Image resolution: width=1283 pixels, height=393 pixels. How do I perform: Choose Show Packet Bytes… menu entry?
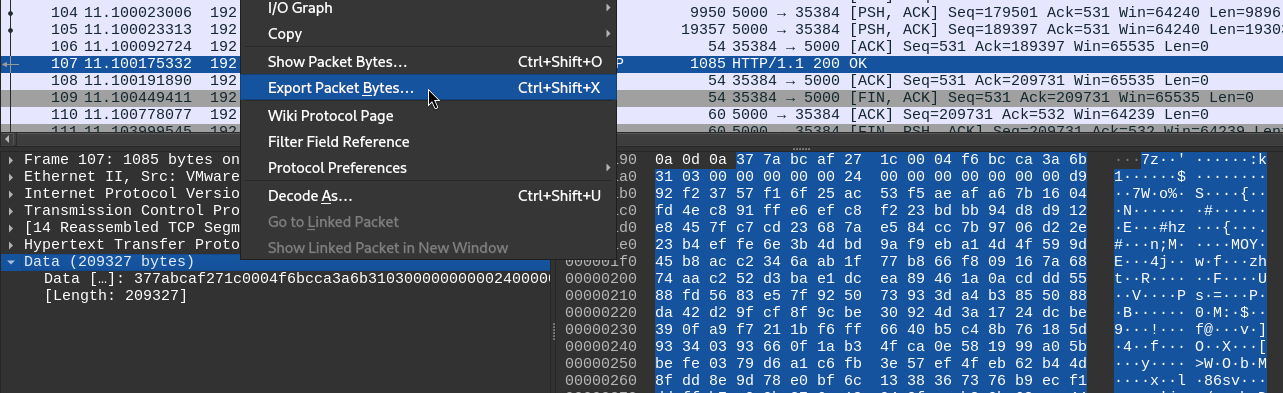[428, 62]
